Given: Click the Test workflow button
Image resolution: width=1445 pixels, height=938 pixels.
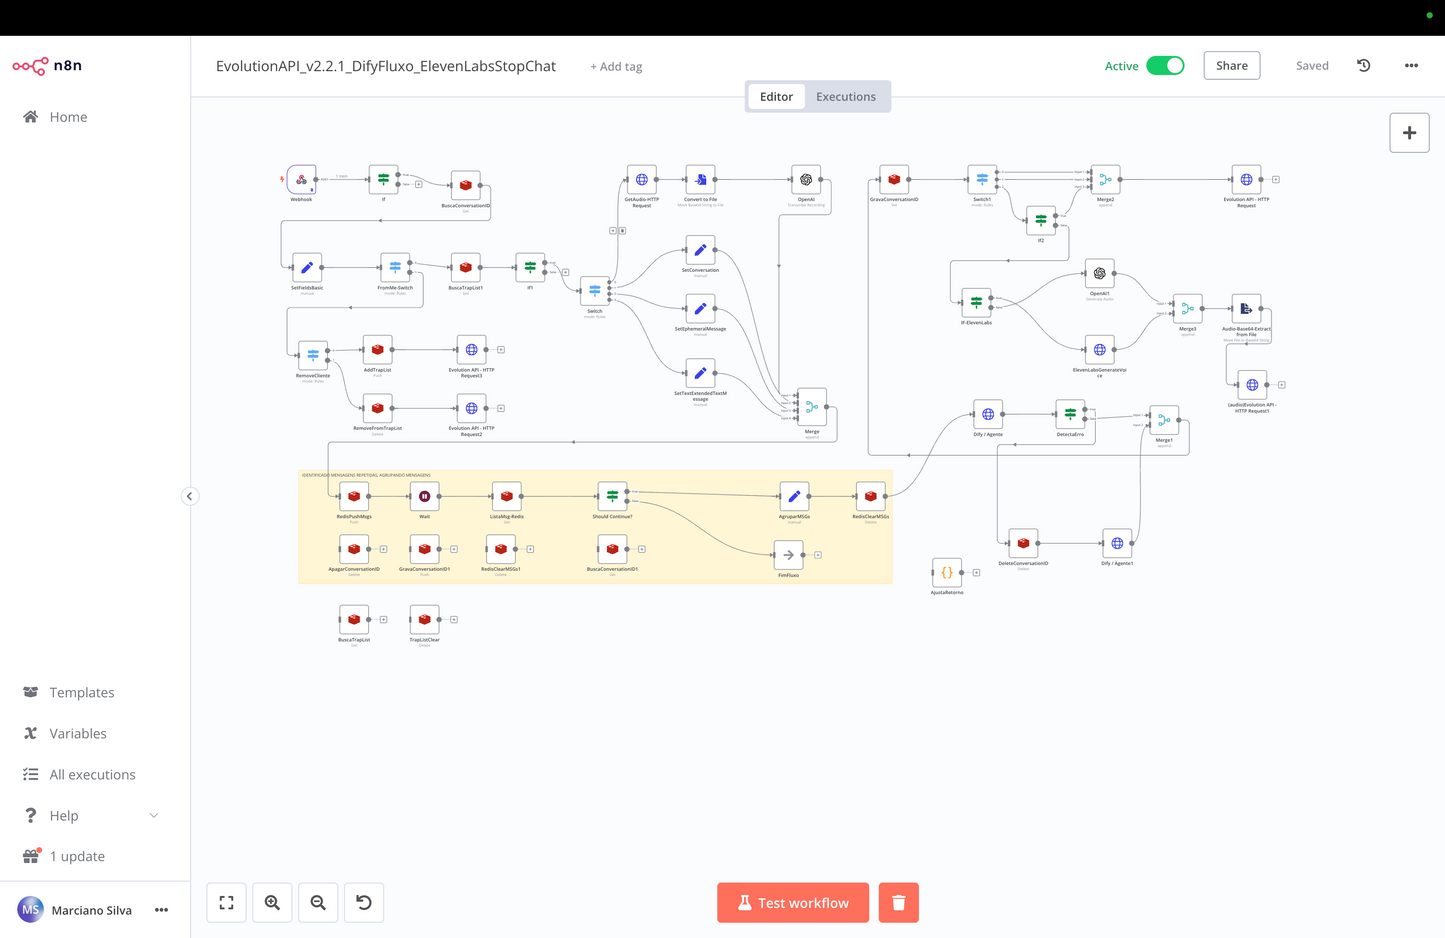Looking at the screenshot, I should (x=792, y=902).
